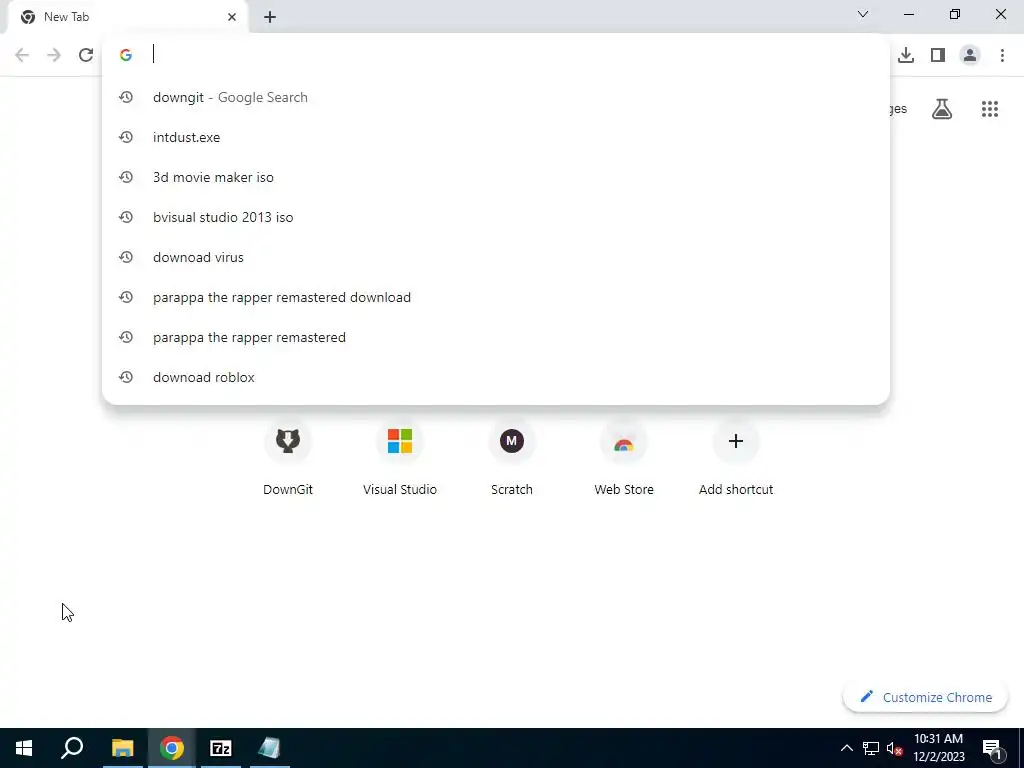
Task: Open the Downloads icon in toolbar
Action: (x=905, y=55)
